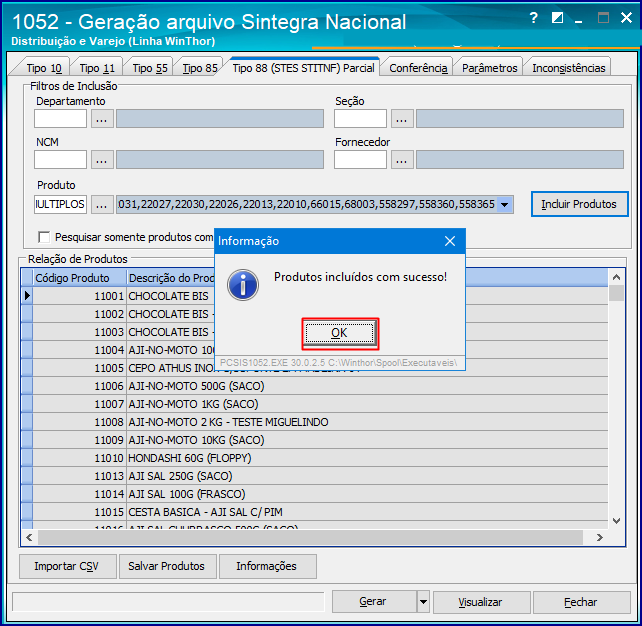Image resolution: width=642 pixels, height=626 pixels.
Task: Open Fornecedor lookup ellipsis button
Action: 402,160
